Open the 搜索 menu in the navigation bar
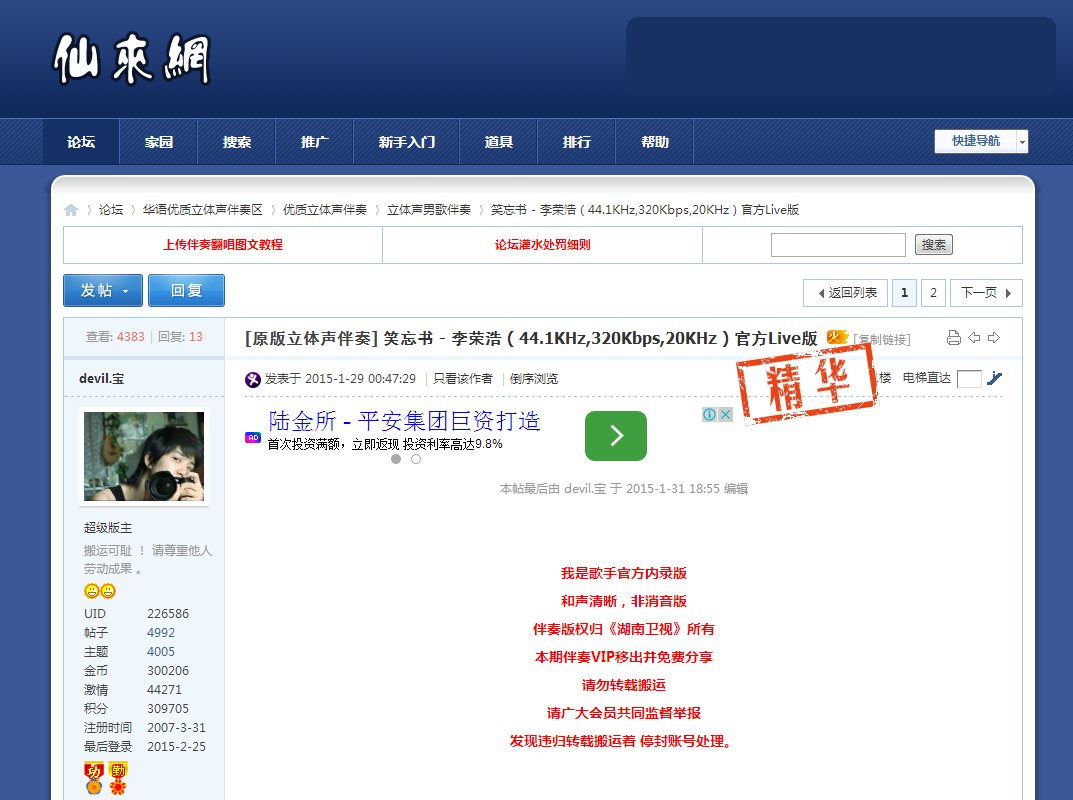This screenshot has width=1073, height=800. click(237, 142)
